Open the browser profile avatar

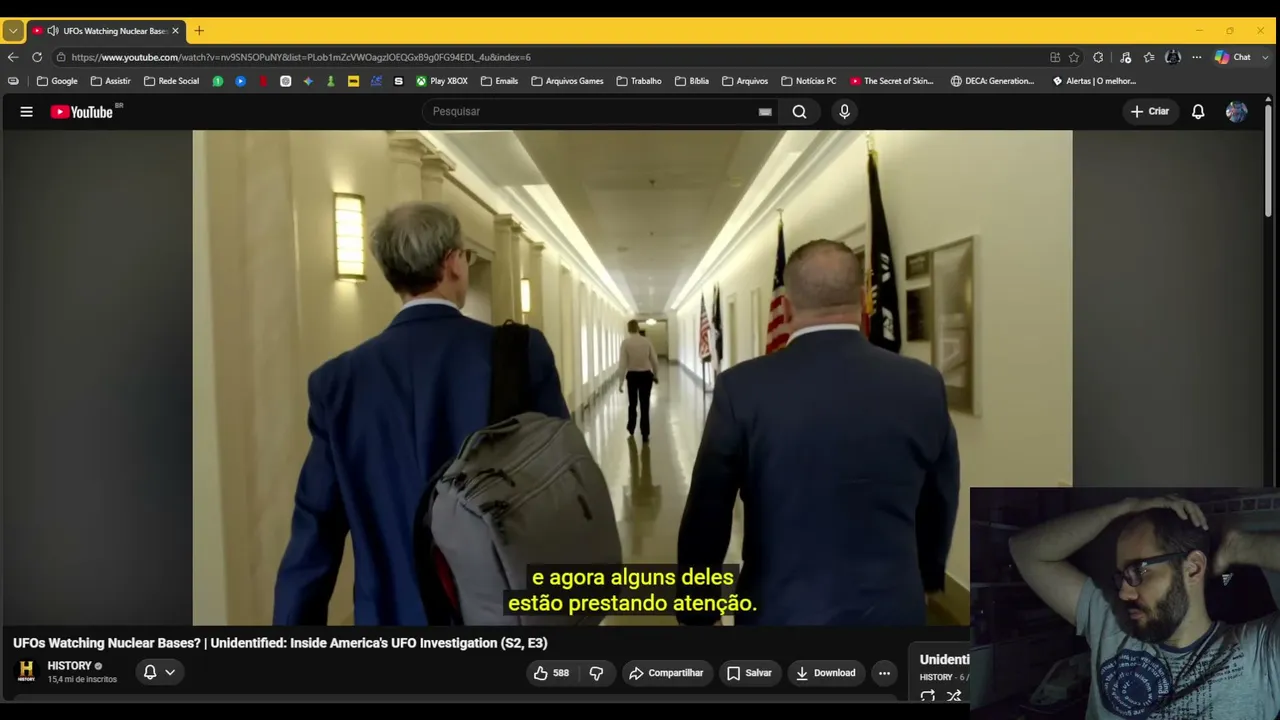1173,57
